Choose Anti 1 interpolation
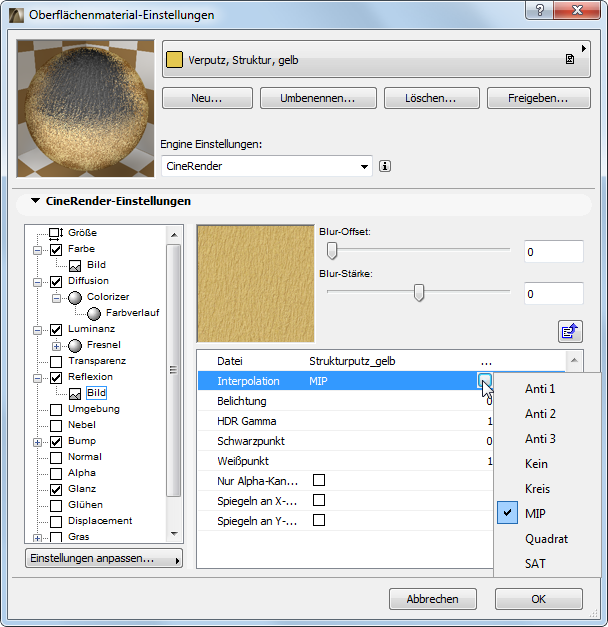Screen dimensions: 608x627 coord(547,389)
